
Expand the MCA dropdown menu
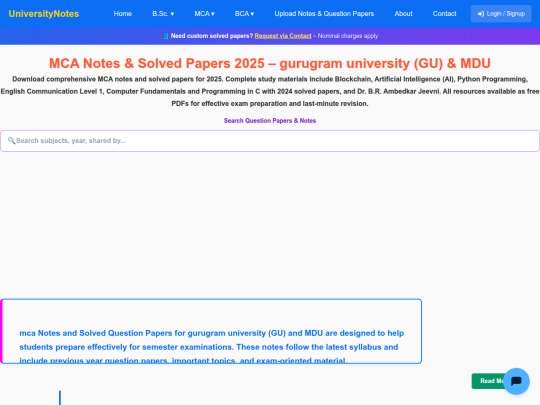pos(204,14)
